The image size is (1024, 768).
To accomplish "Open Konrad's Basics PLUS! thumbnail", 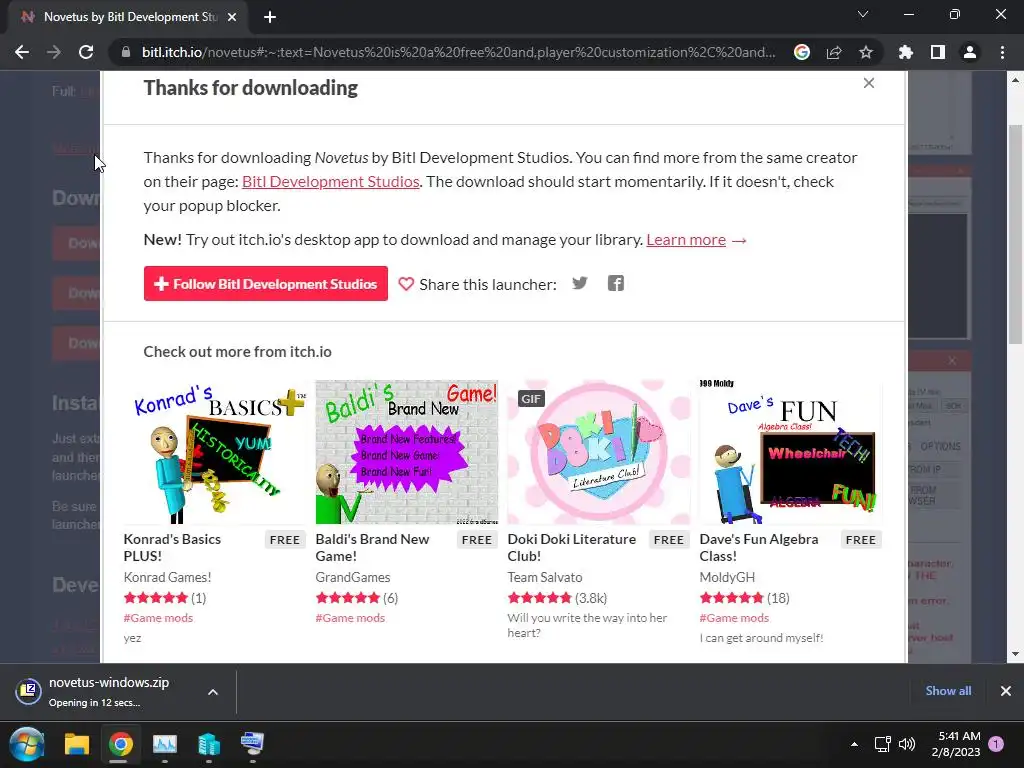I will 215,452.
